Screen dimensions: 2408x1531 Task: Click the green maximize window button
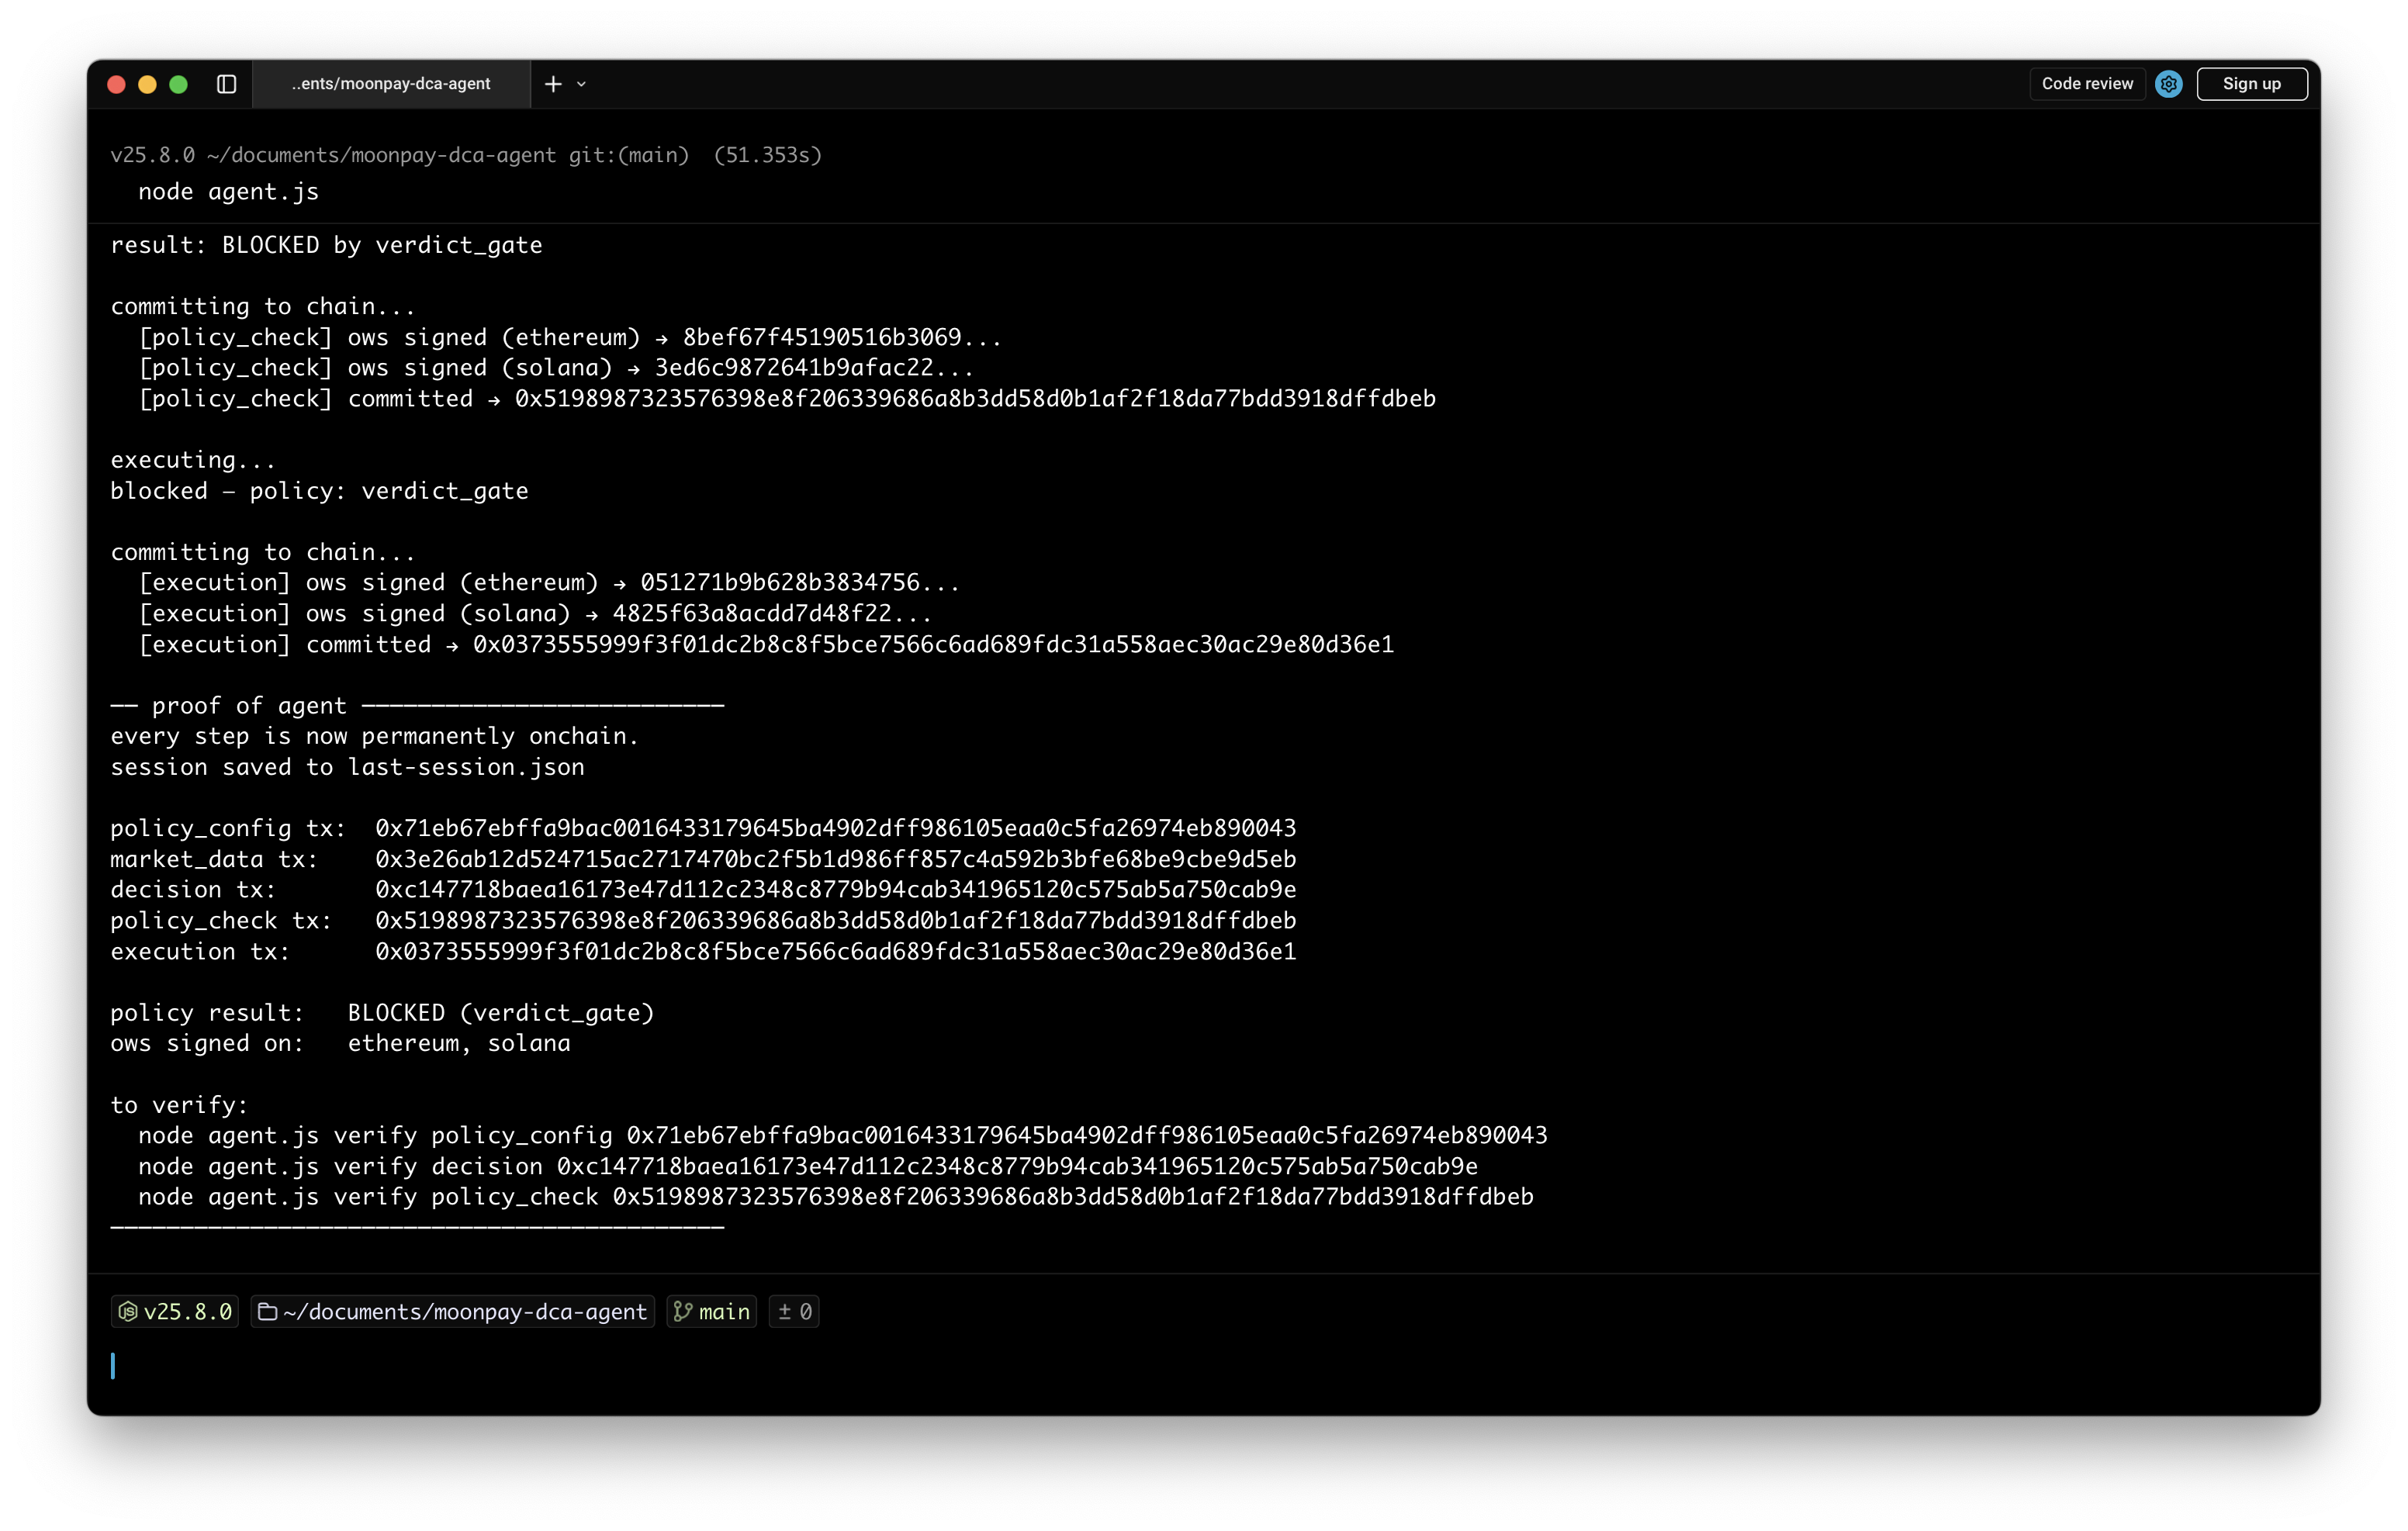pos(179,84)
